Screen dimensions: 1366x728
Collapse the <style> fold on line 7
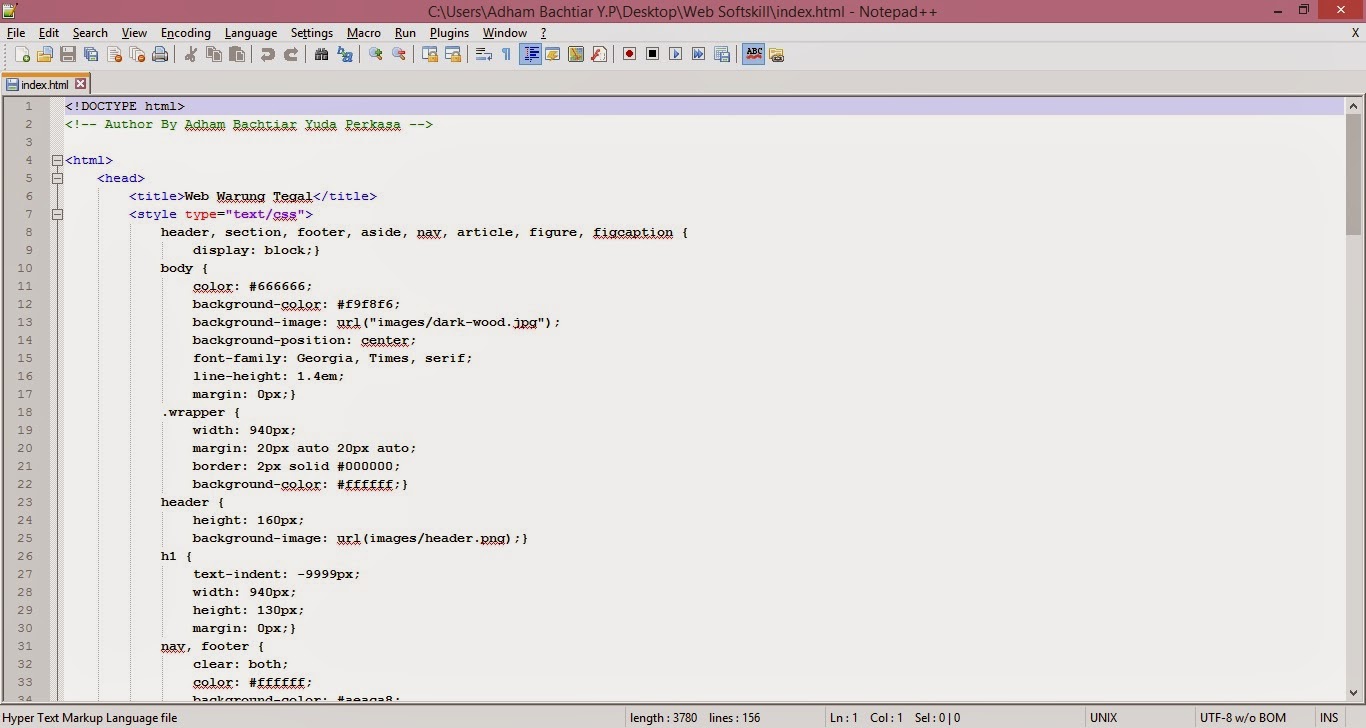pos(57,214)
